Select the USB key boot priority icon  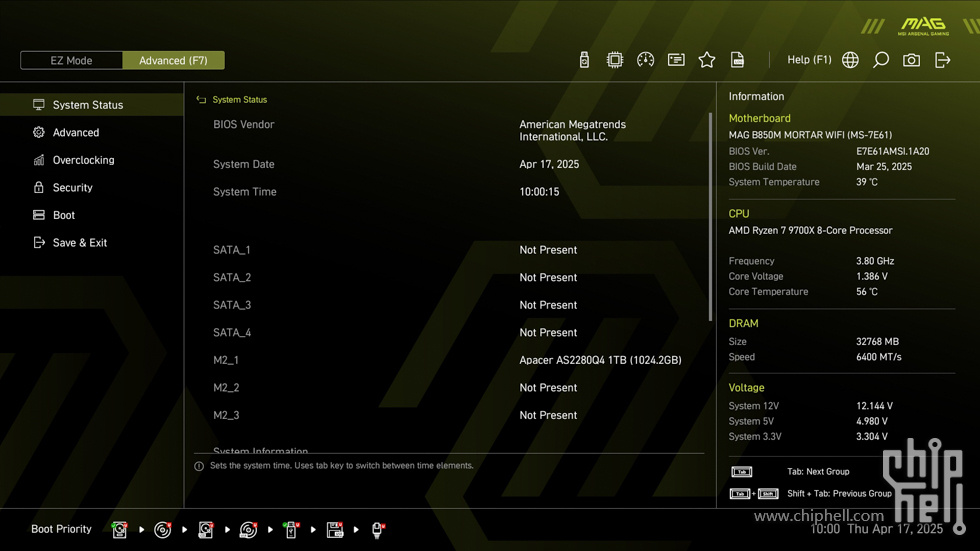pyautogui.click(x=291, y=530)
